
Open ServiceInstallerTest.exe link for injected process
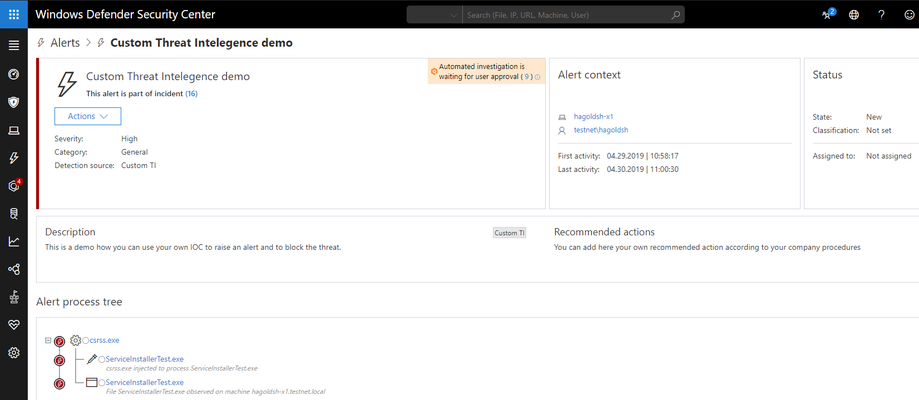[x=145, y=359]
